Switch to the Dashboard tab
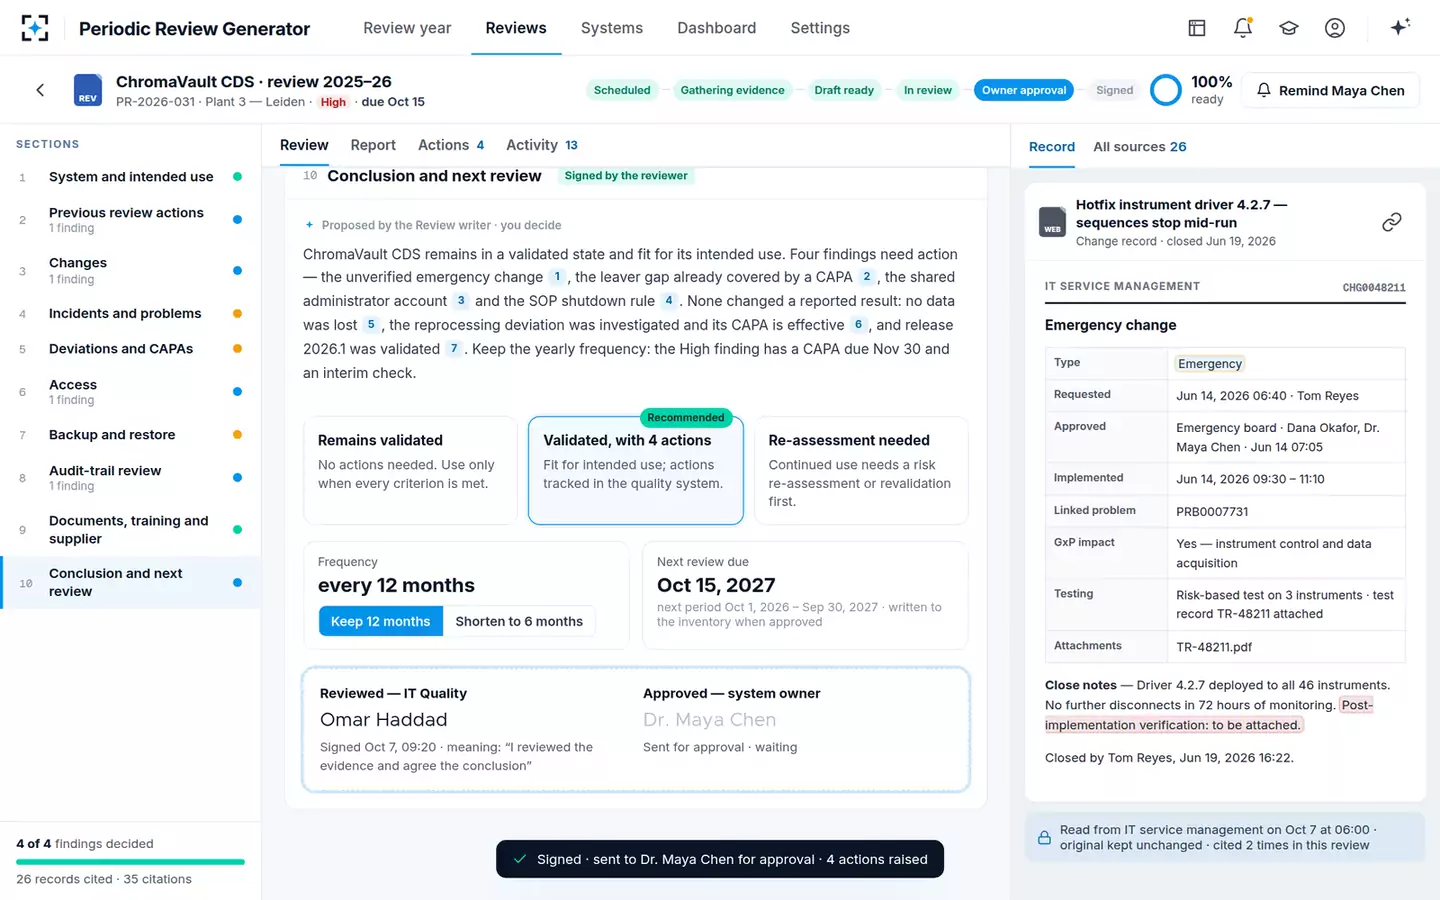Image resolution: width=1440 pixels, height=900 pixels. (717, 28)
